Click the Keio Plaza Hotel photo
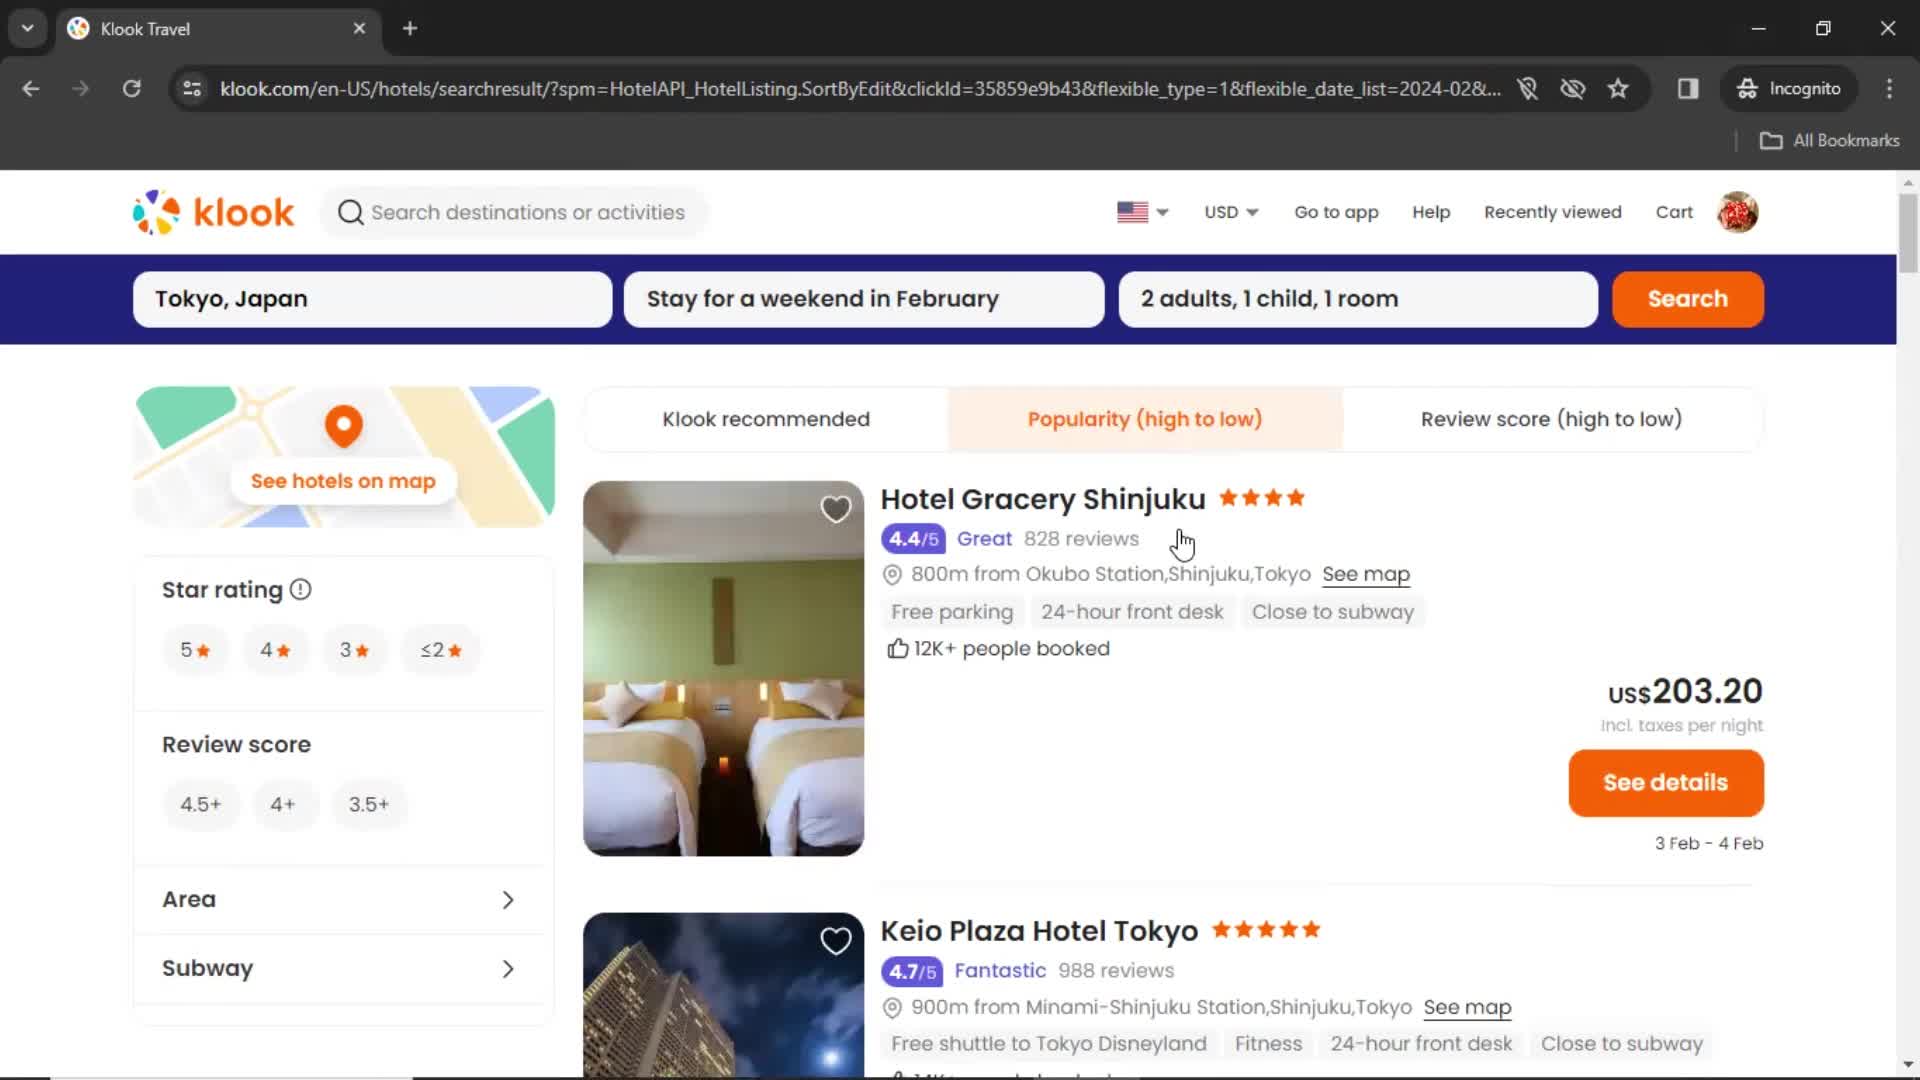 (723, 995)
